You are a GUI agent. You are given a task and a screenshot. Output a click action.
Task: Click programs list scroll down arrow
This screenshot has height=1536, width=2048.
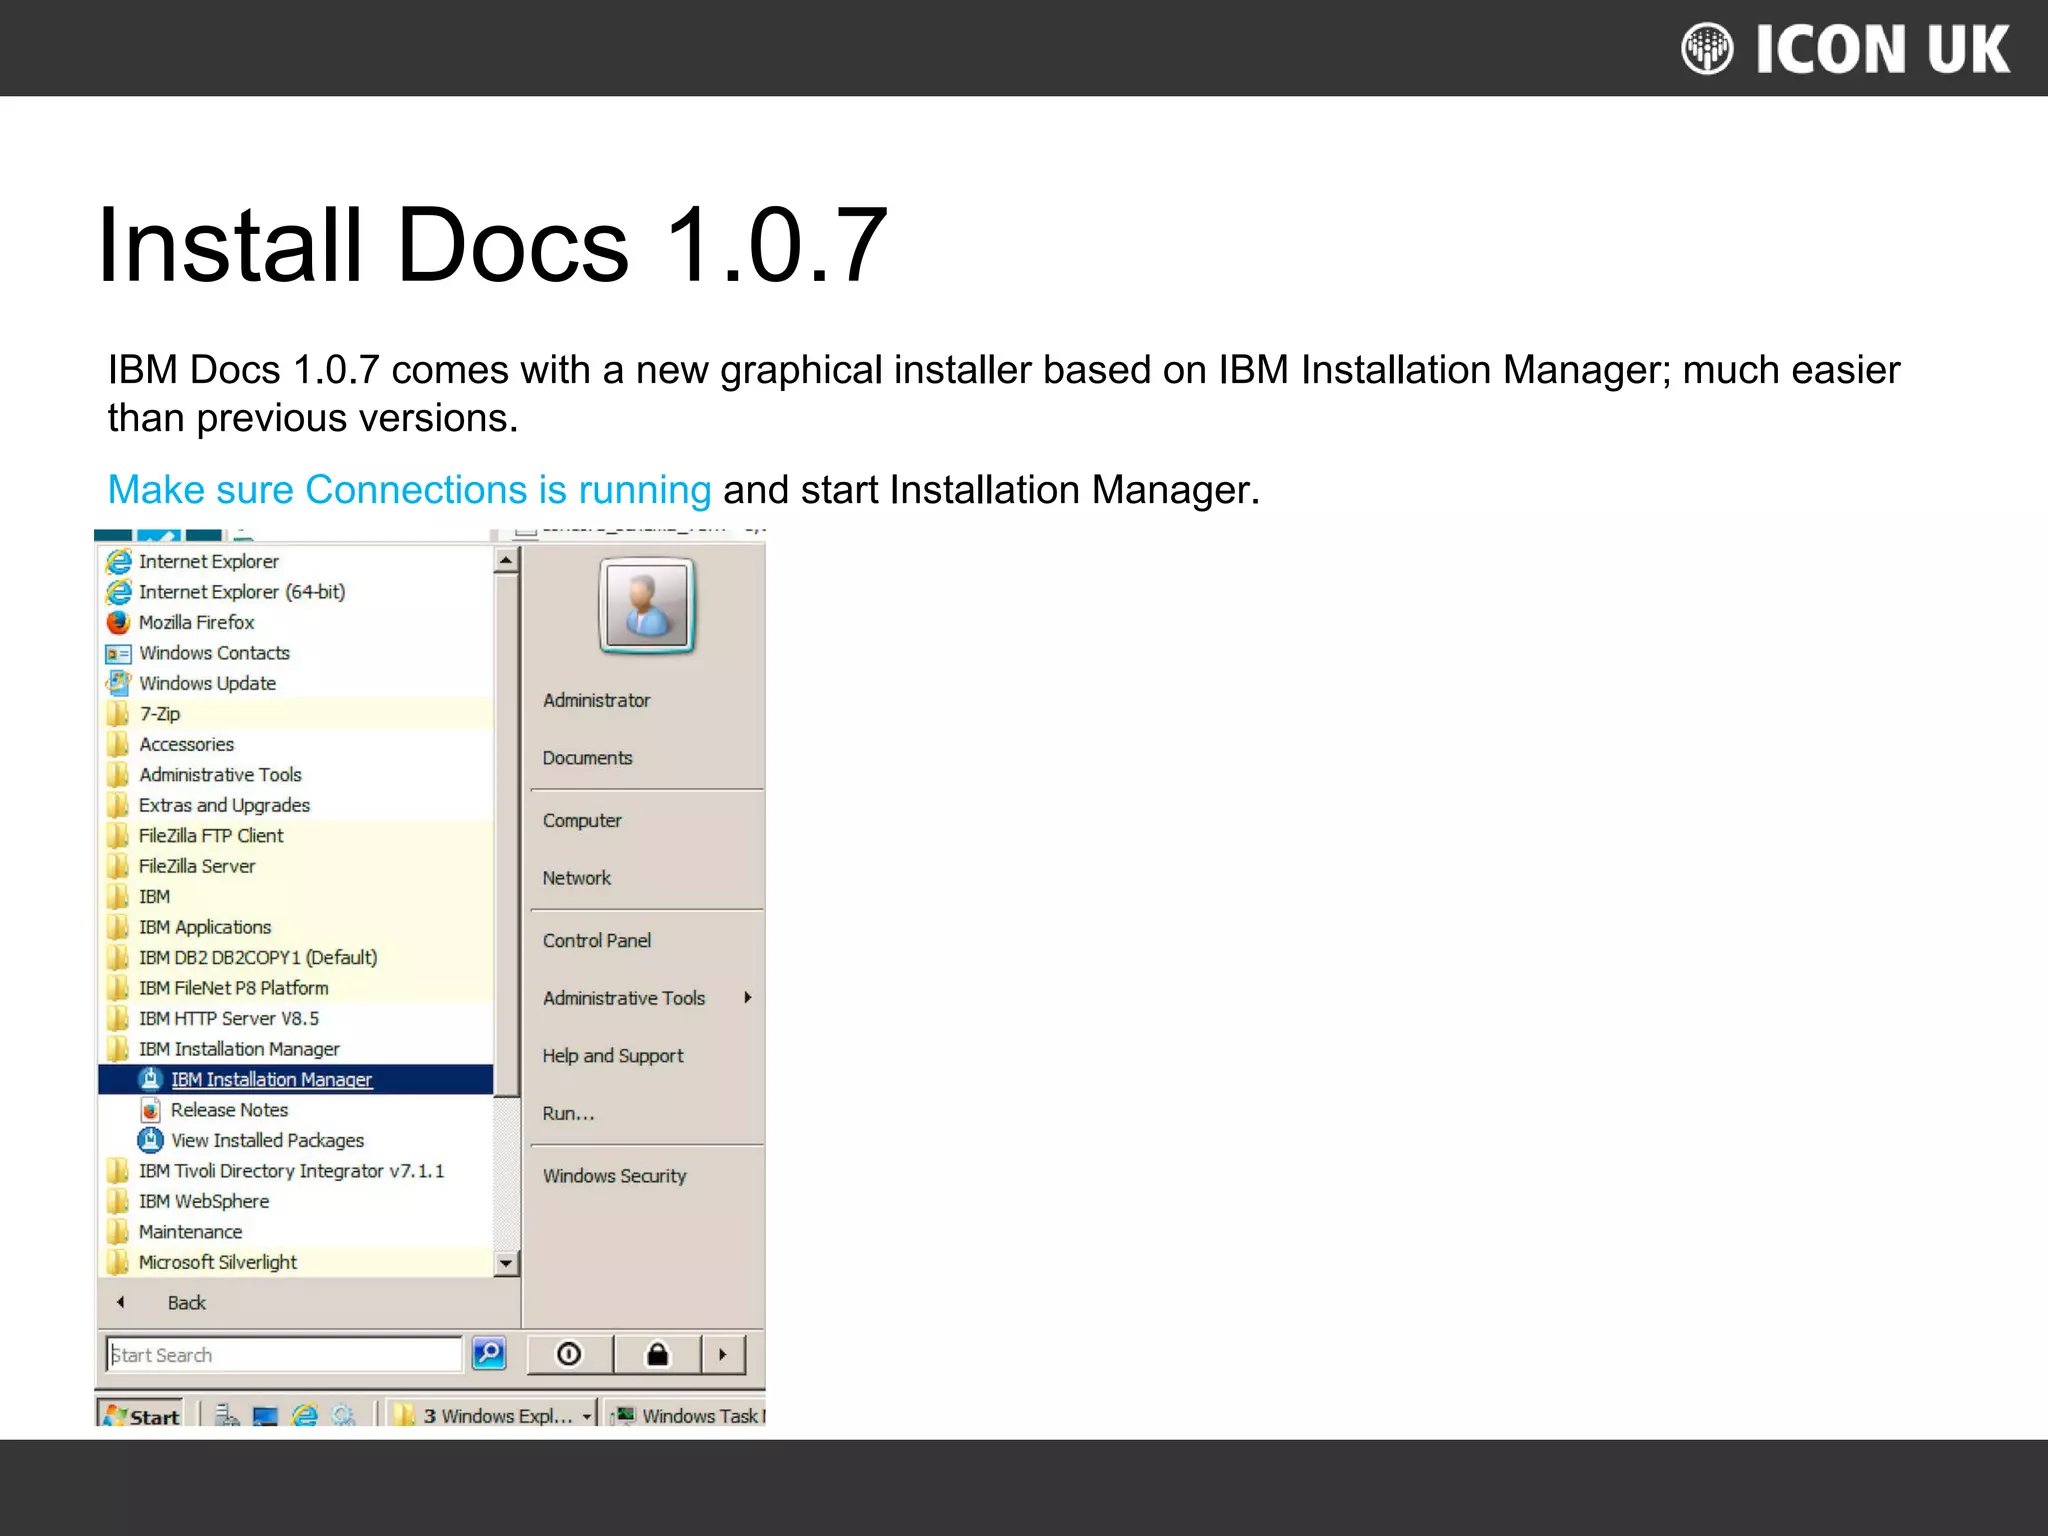coord(506,1264)
